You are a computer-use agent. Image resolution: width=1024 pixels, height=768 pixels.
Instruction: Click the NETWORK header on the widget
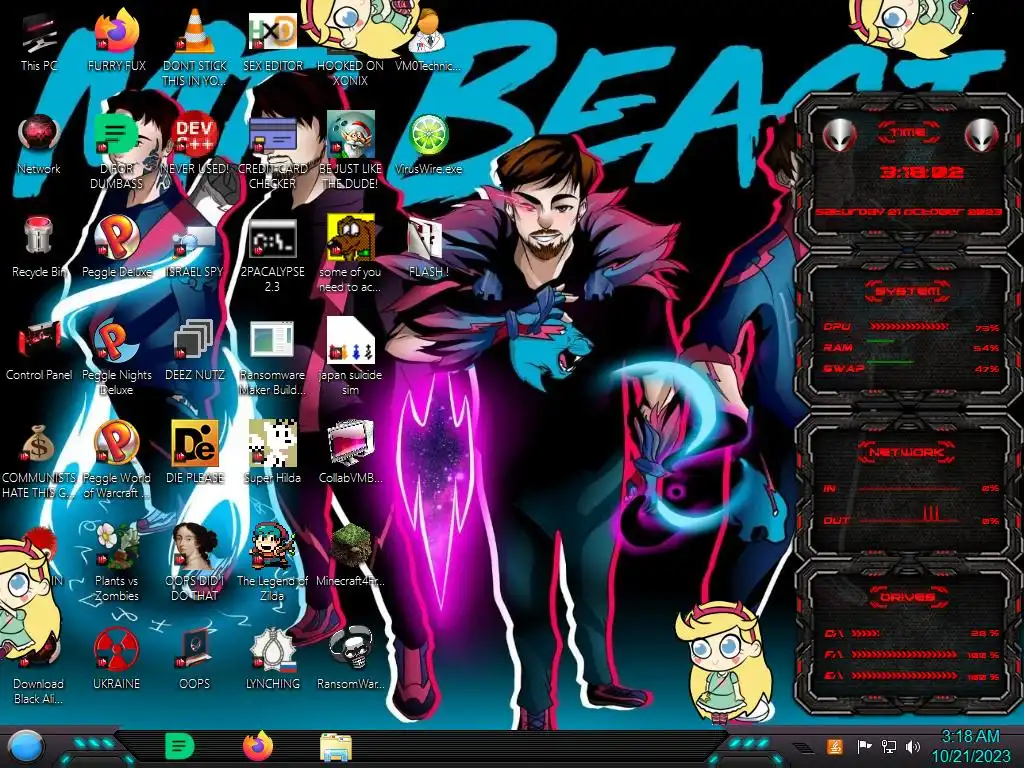click(x=908, y=451)
